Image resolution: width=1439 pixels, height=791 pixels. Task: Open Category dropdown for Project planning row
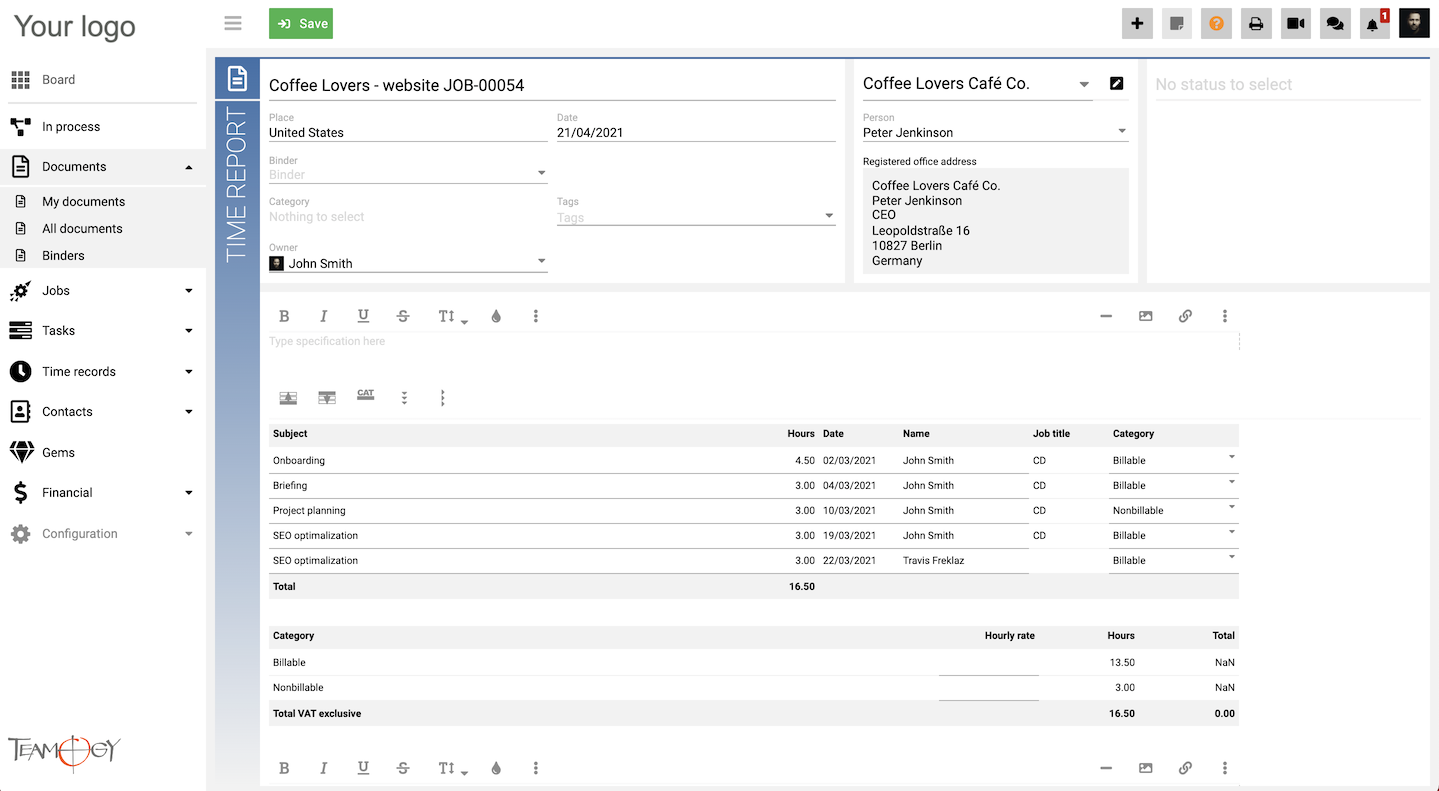pos(1174,511)
